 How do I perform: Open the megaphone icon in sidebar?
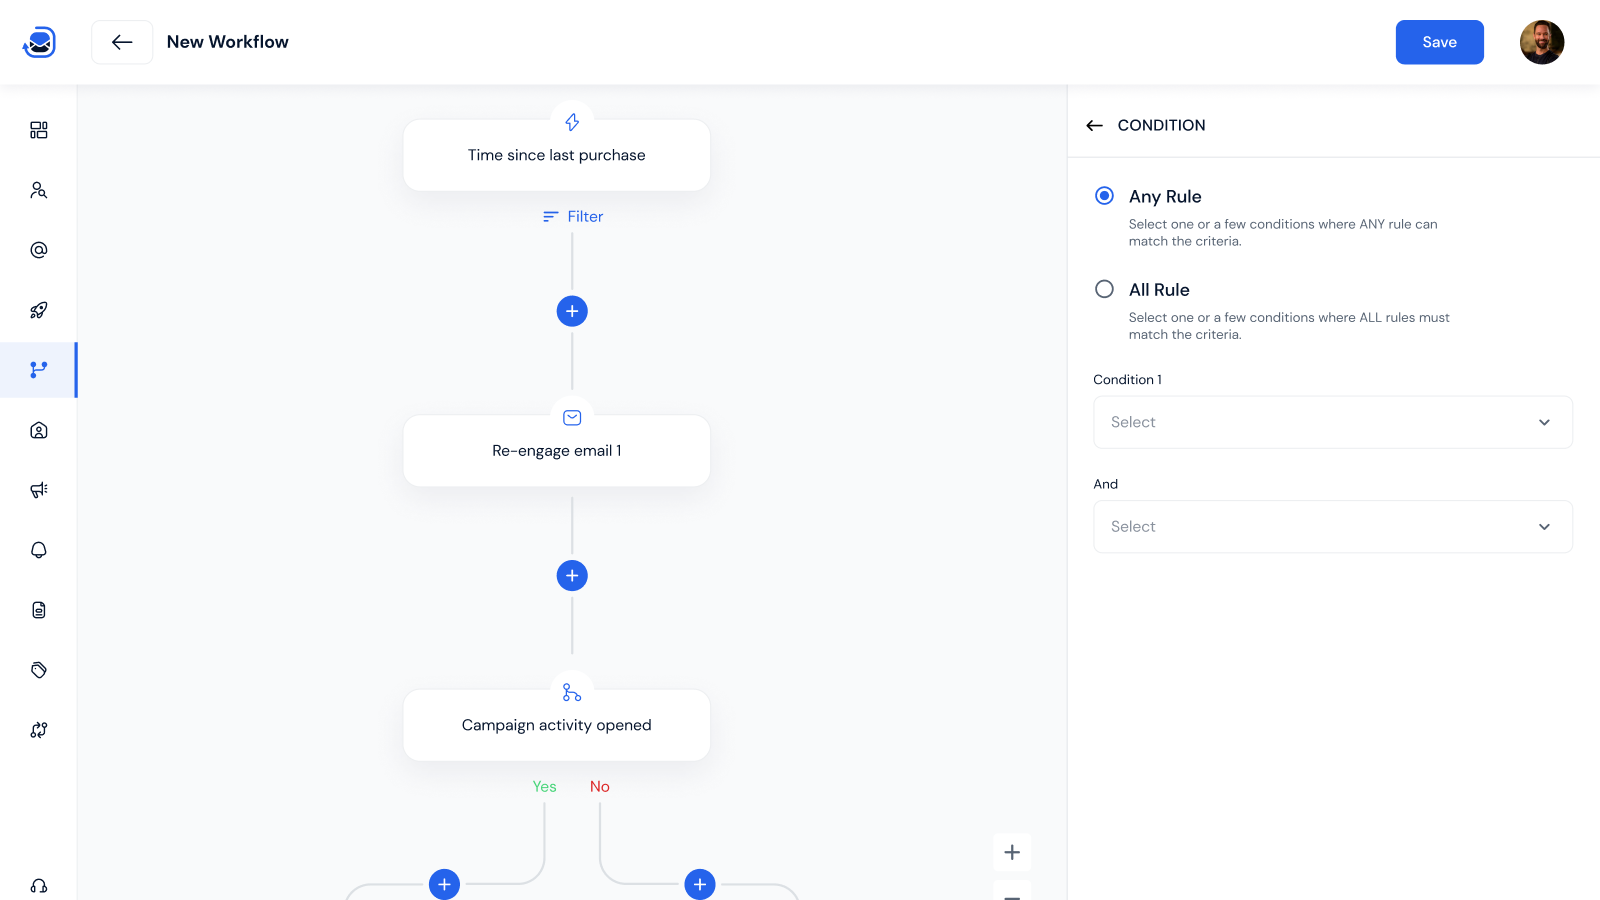coord(39,490)
